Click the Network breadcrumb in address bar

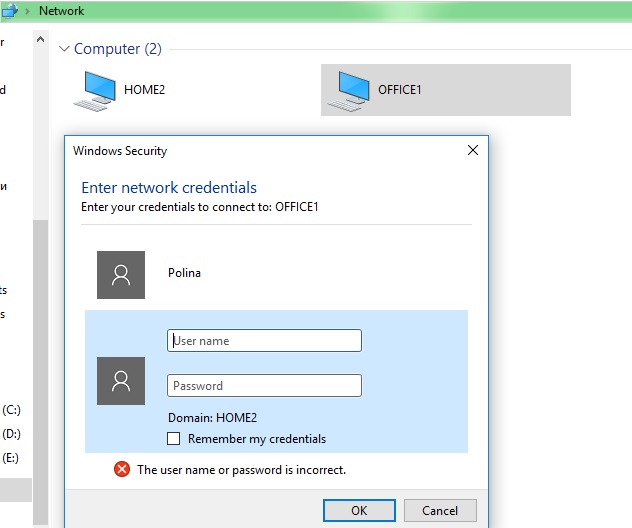61,11
